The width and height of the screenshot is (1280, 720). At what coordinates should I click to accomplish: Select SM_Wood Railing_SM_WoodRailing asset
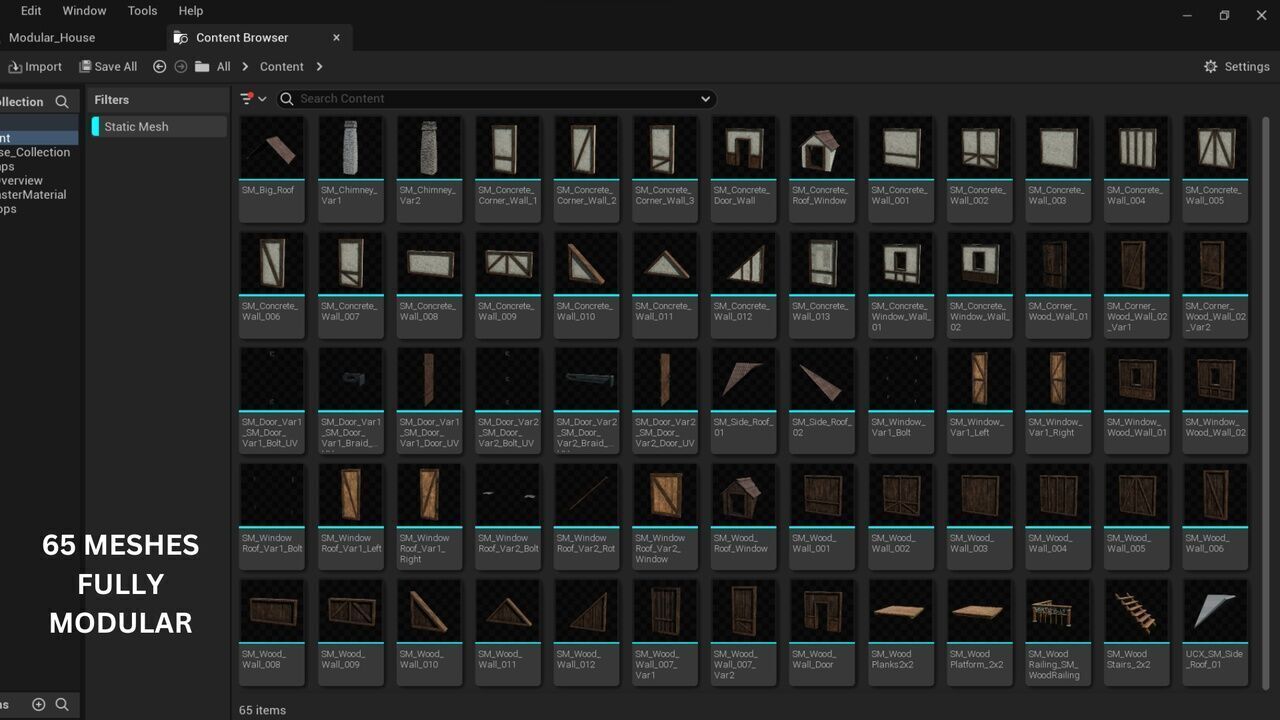tap(1059, 633)
